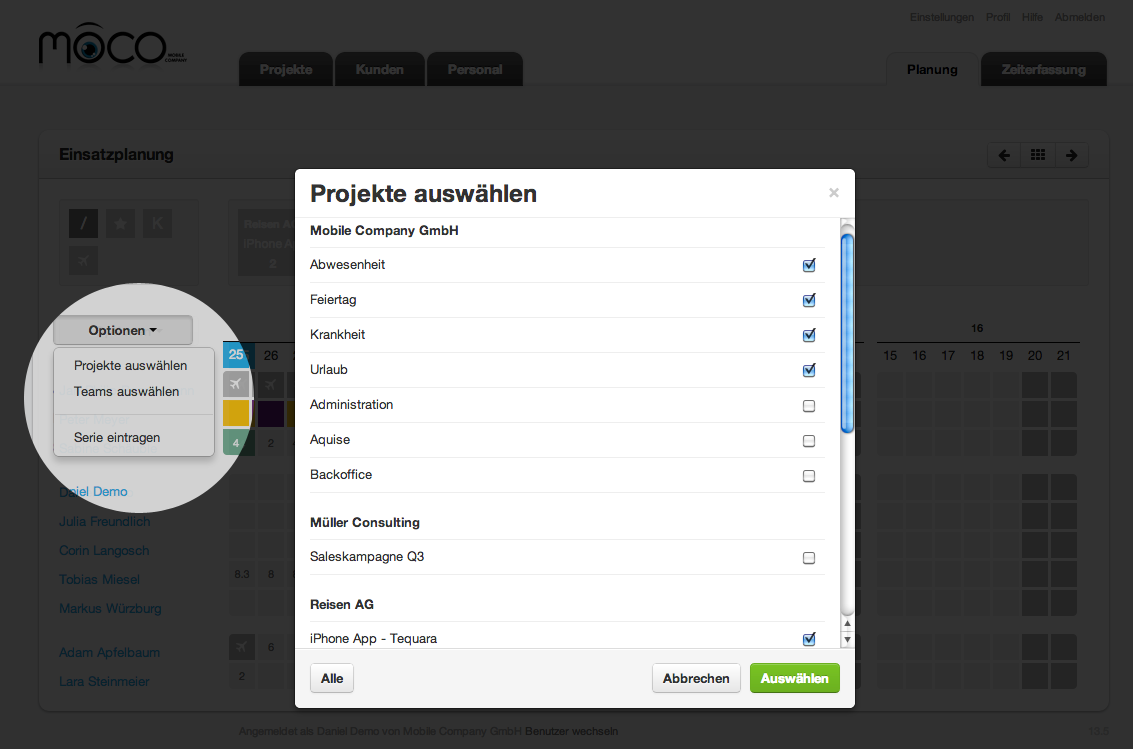The height and width of the screenshot is (749, 1133).
Task: Choose Serie eintragen from menu
Action: (x=117, y=437)
